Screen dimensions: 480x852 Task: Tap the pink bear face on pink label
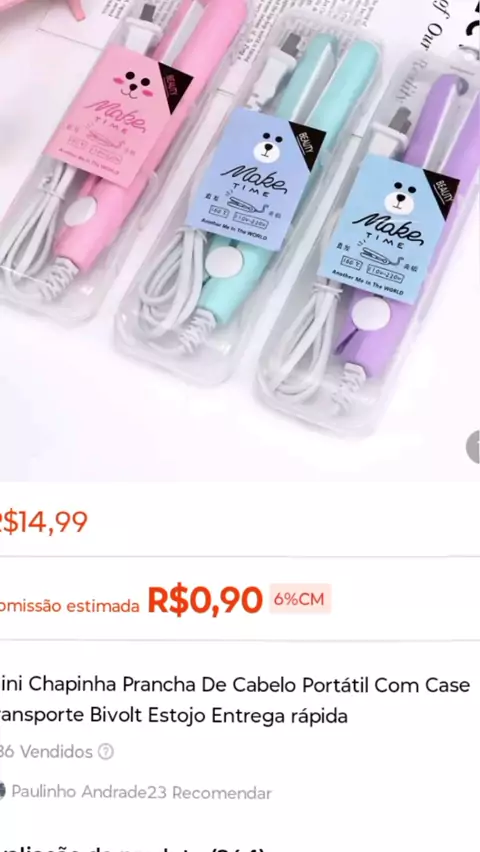point(131,85)
